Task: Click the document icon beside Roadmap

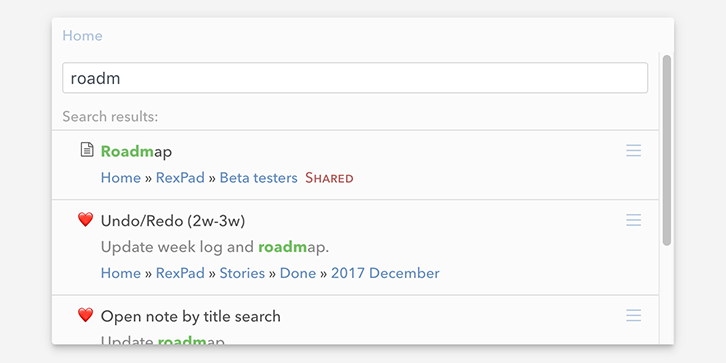Action: pyautogui.click(x=87, y=150)
